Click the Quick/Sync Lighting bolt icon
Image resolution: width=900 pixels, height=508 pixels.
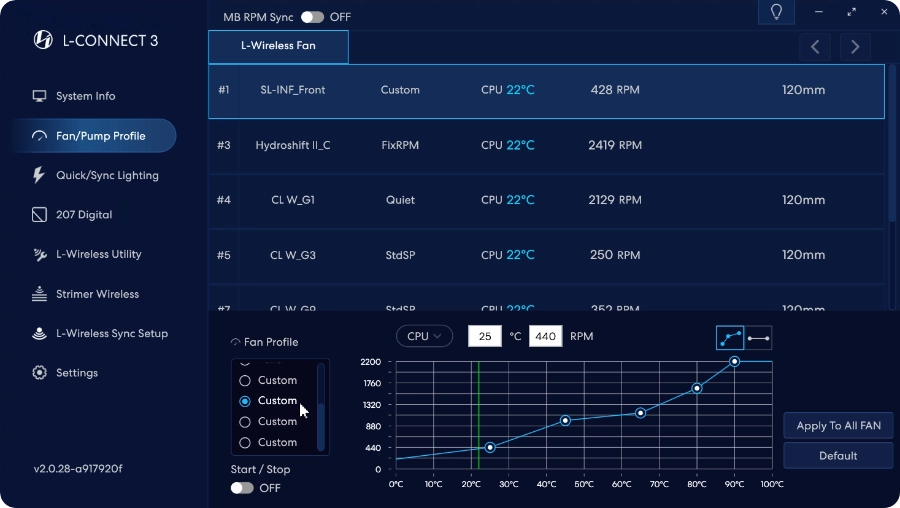tap(39, 175)
